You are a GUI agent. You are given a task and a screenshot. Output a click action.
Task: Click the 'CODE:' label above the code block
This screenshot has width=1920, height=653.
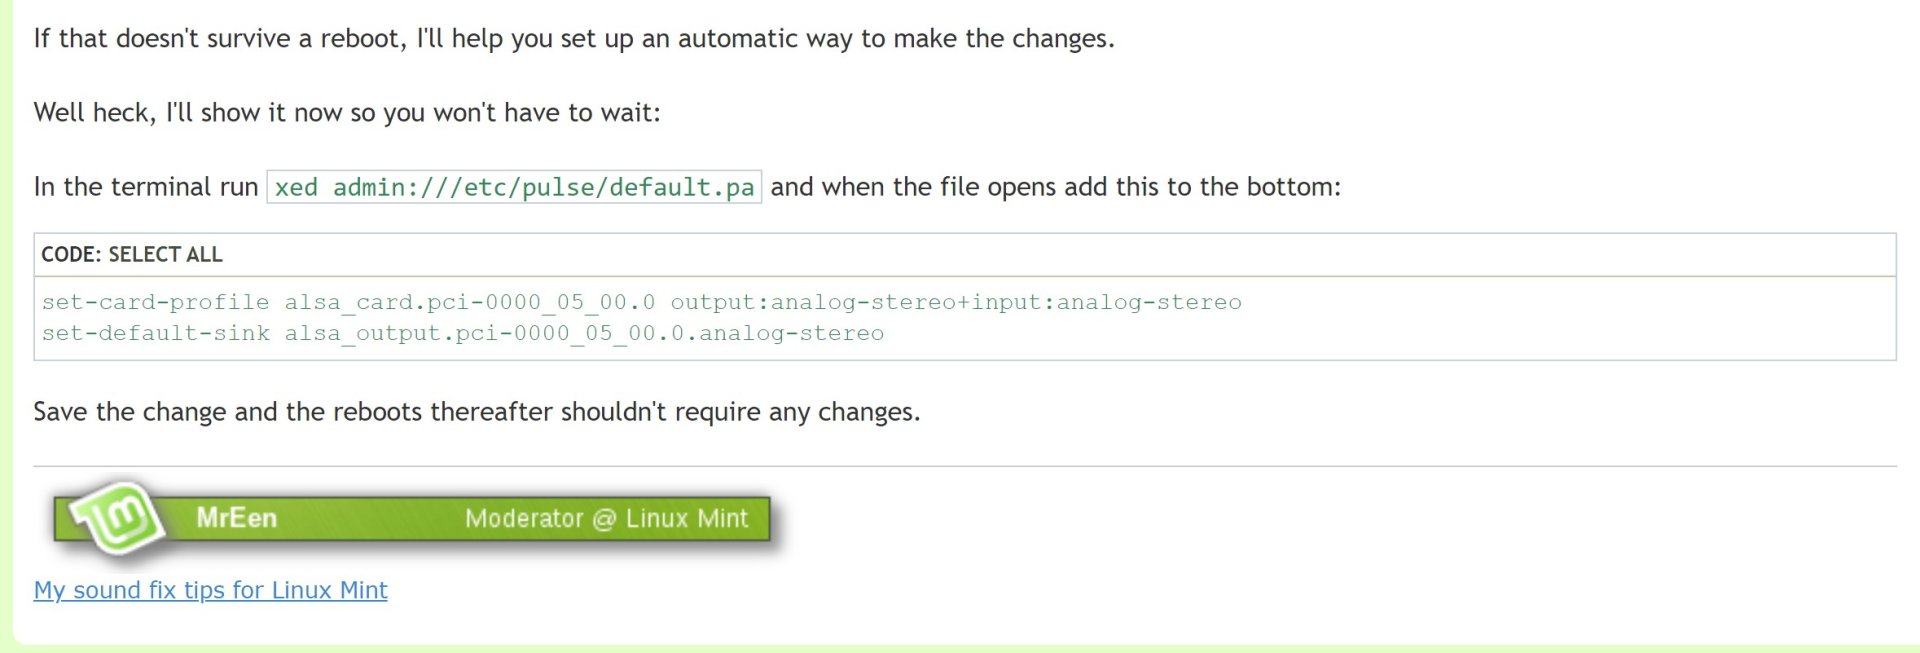[71, 255]
